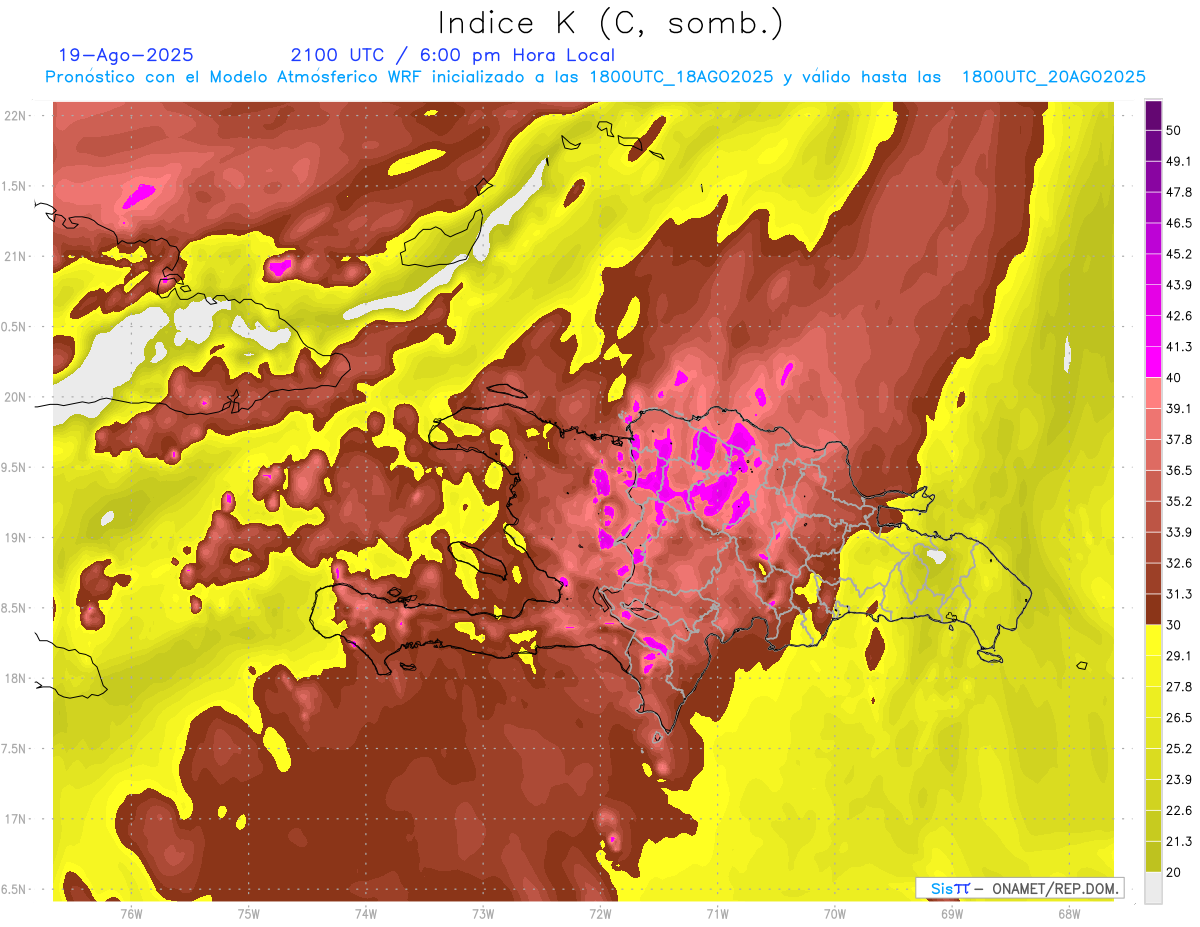Click the colorbar label '50'
The width and height of the screenshot is (1200, 927).
coord(1175,131)
